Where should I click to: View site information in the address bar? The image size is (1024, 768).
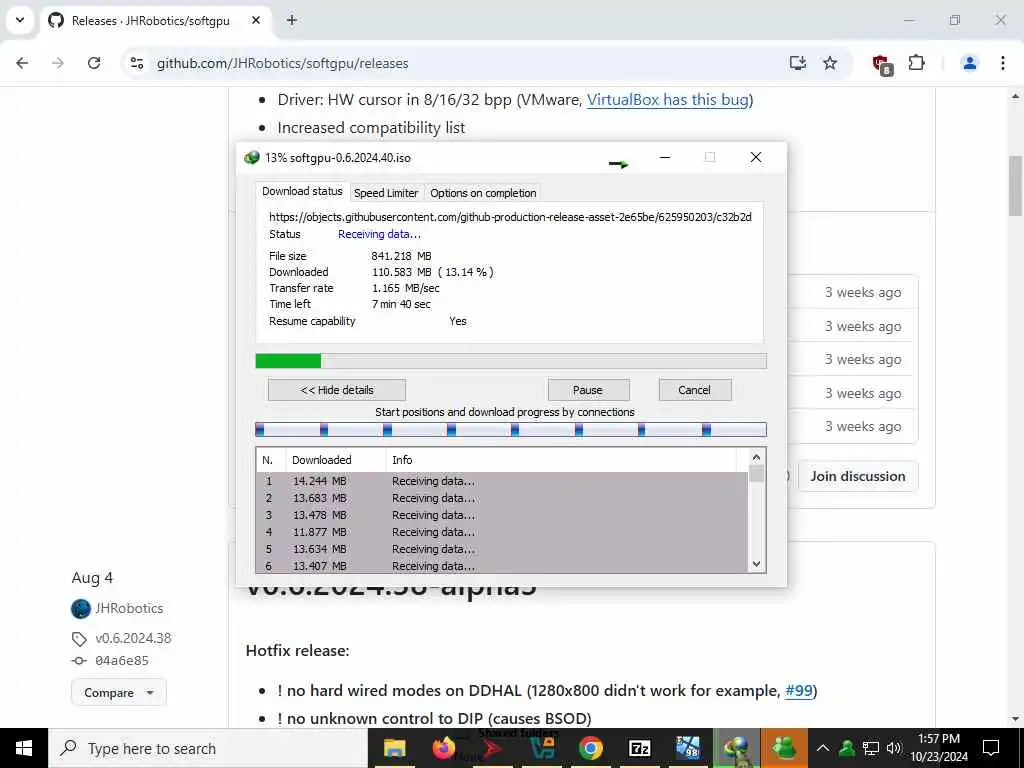pyautogui.click(x=137, y=63)
